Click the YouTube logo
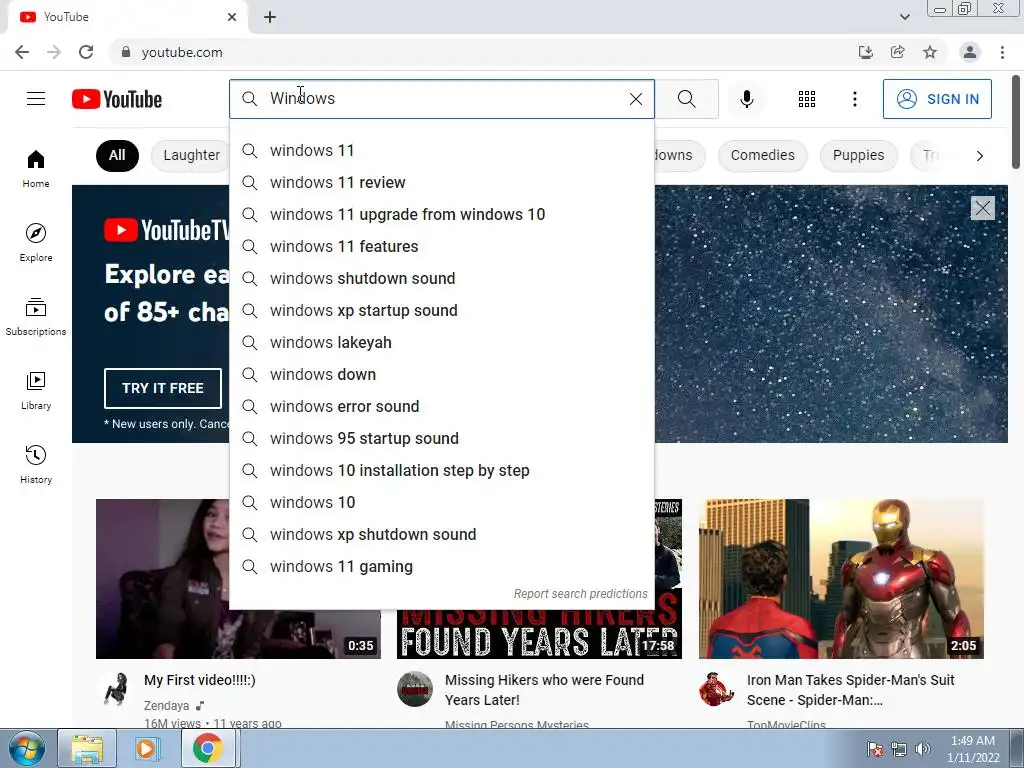This screenshot has height=768, width=1024. 117,99
